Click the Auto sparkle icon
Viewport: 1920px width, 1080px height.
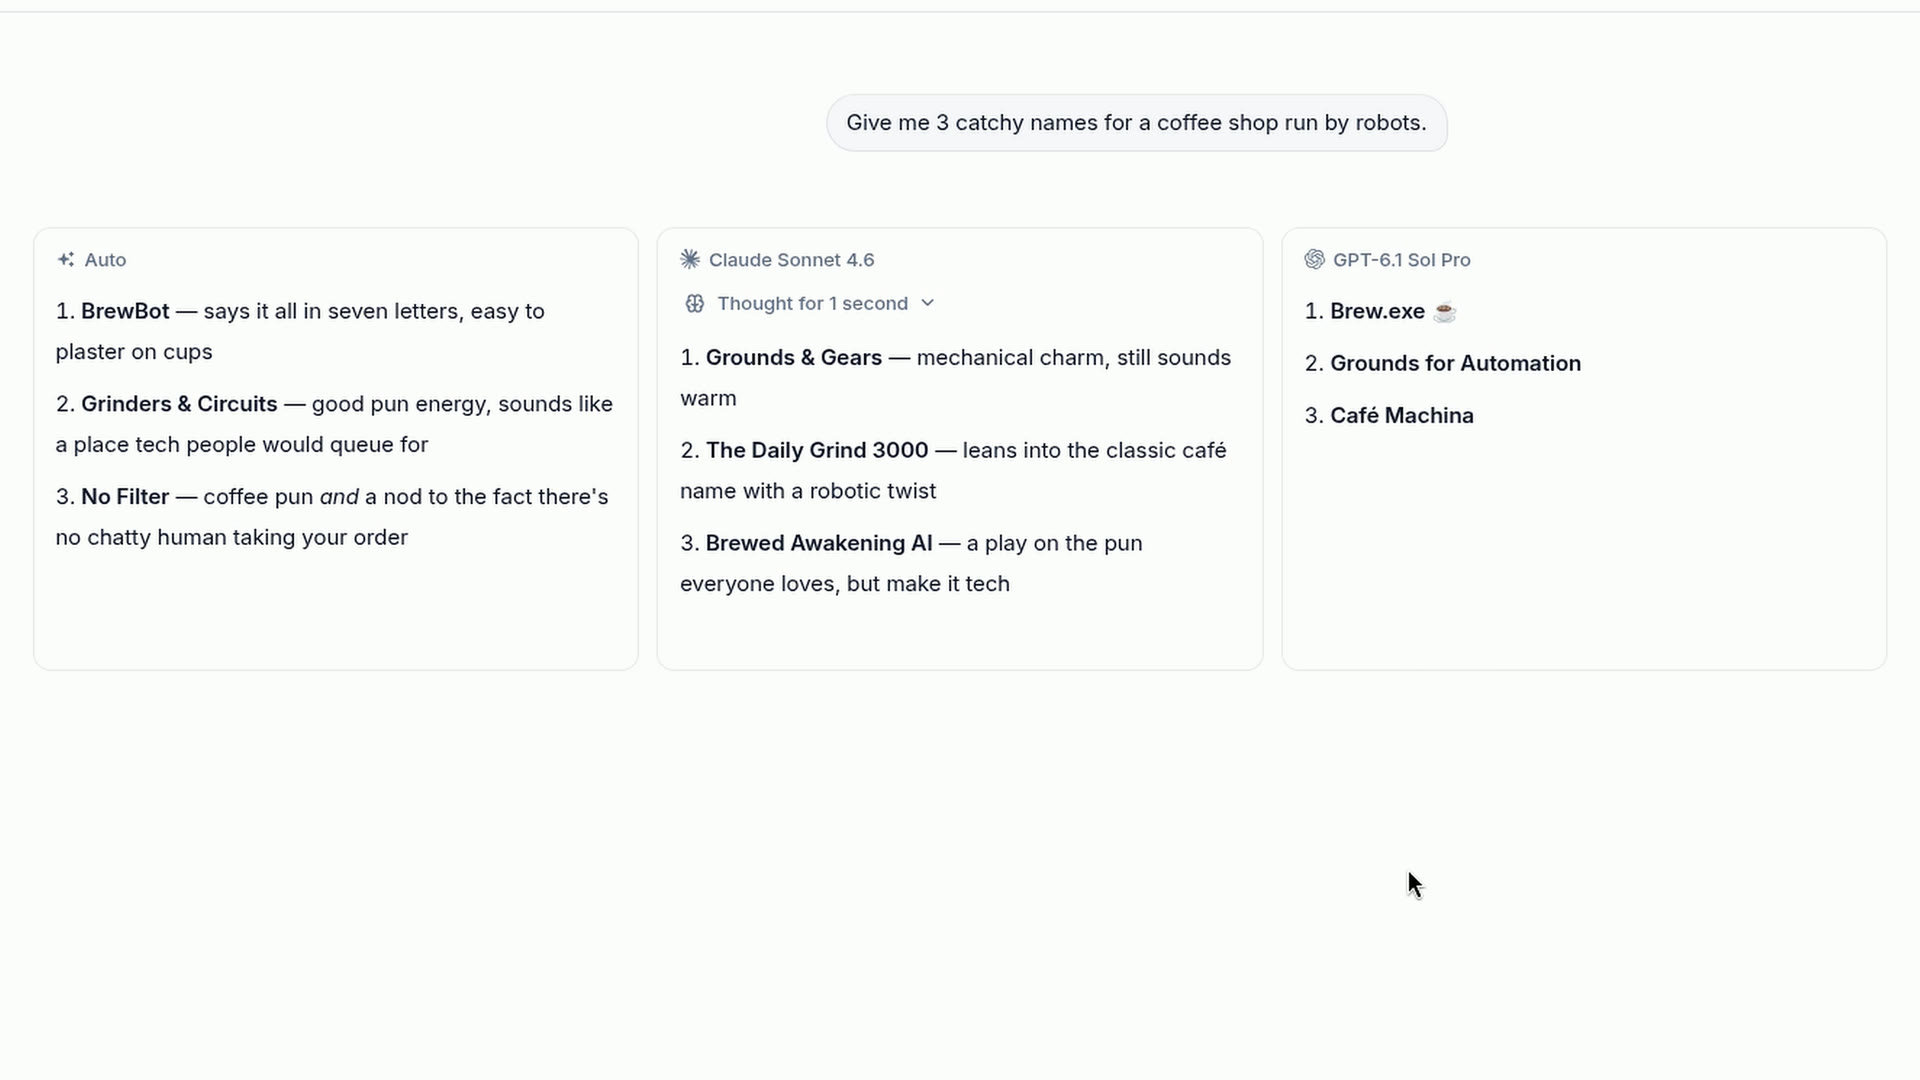pos(66,260)
